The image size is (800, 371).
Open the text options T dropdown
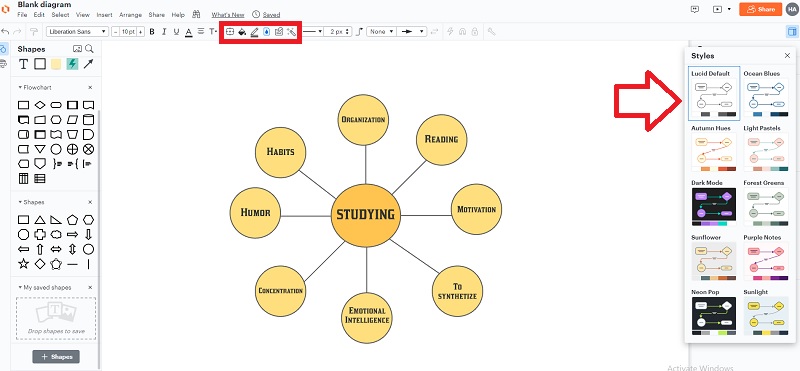pos(213,32)
